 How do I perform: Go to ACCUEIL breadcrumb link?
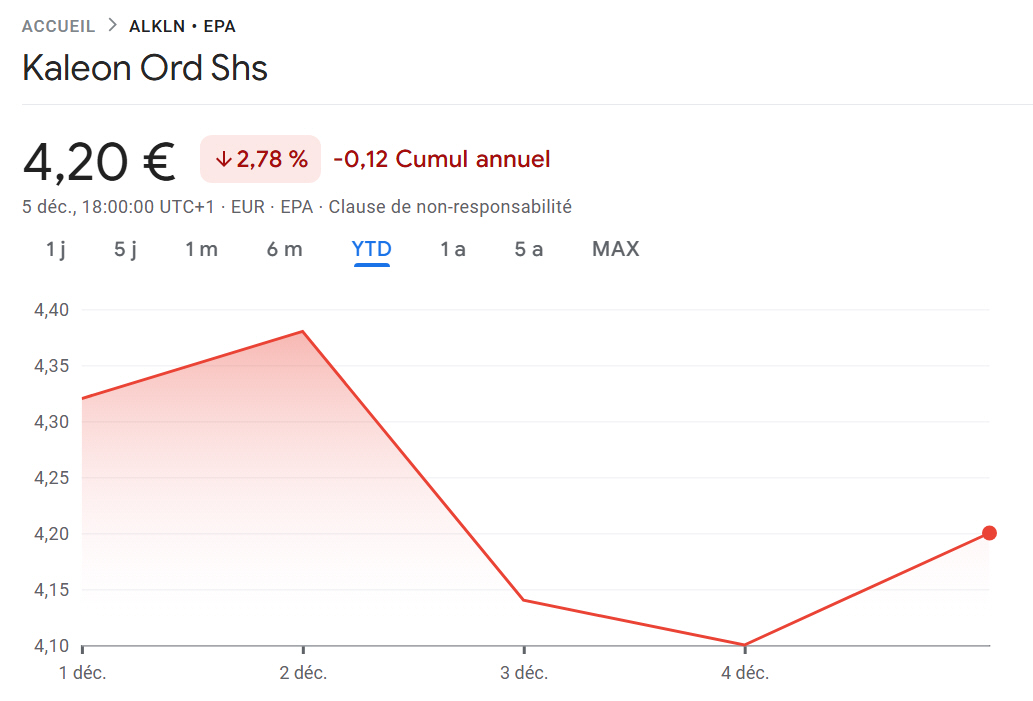coord(58,27)
